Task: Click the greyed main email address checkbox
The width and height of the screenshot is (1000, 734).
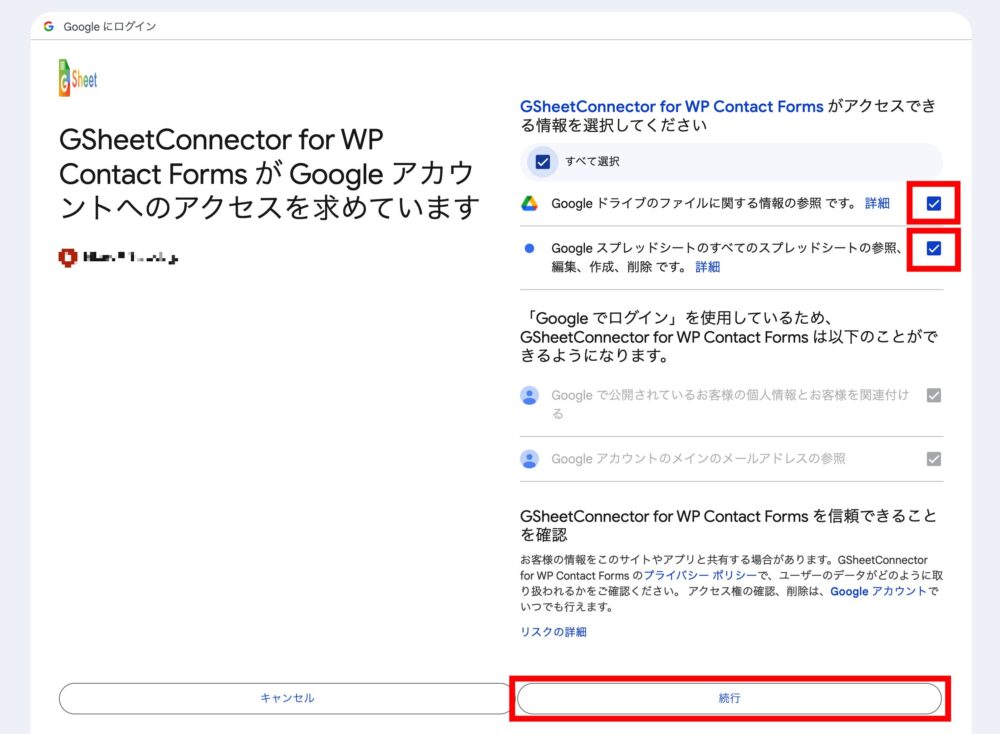Action: coord(934,459)
